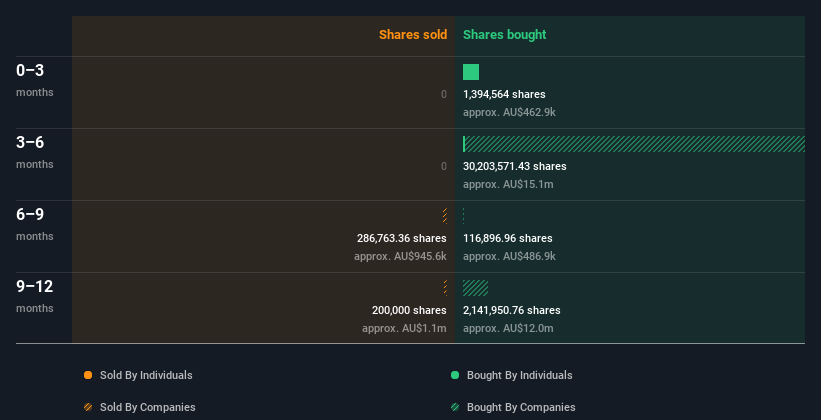821x420 pixels.
Task: Select the hatched green 3–6 months bought bar
Action: (x=634, y=144)
